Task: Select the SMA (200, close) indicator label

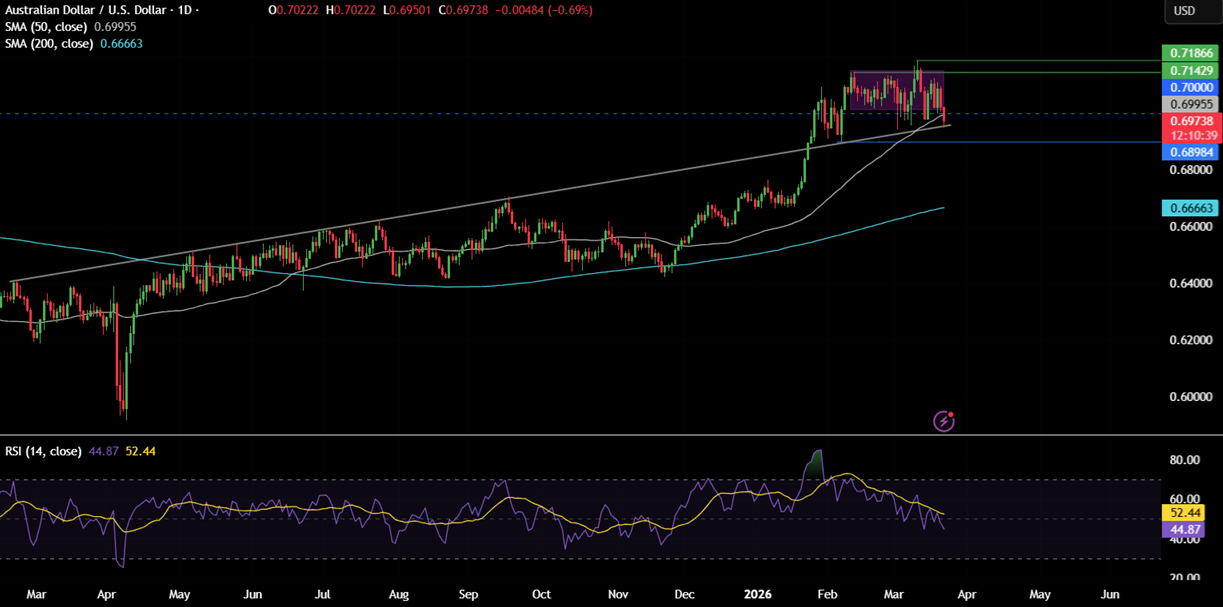Action: 50,44
